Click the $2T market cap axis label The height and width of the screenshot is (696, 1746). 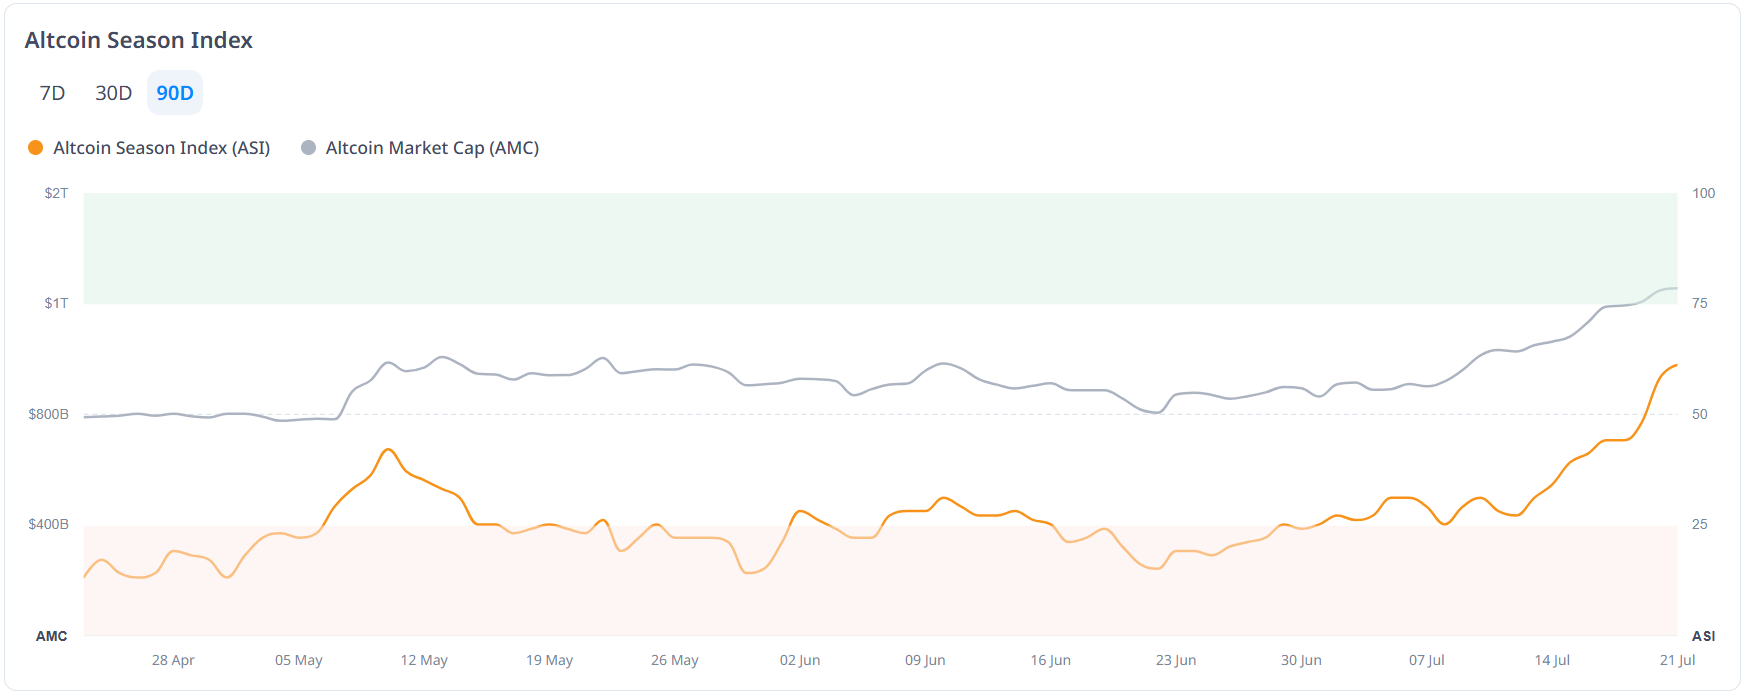click(x=56, y=193)
